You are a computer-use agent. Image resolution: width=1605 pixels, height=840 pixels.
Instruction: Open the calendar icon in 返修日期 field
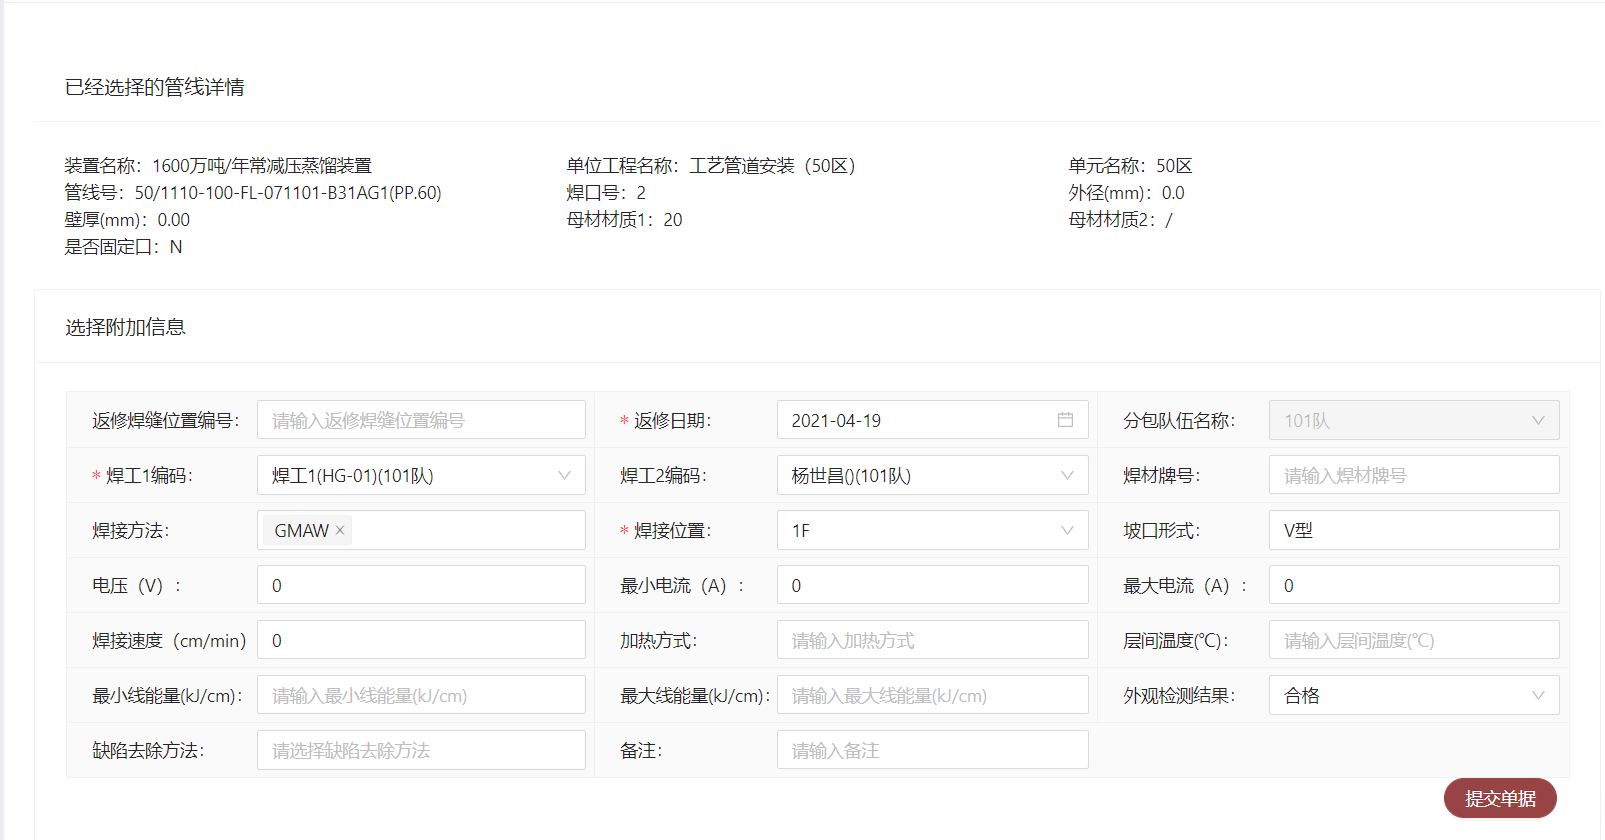click(x=1065, y=420)
